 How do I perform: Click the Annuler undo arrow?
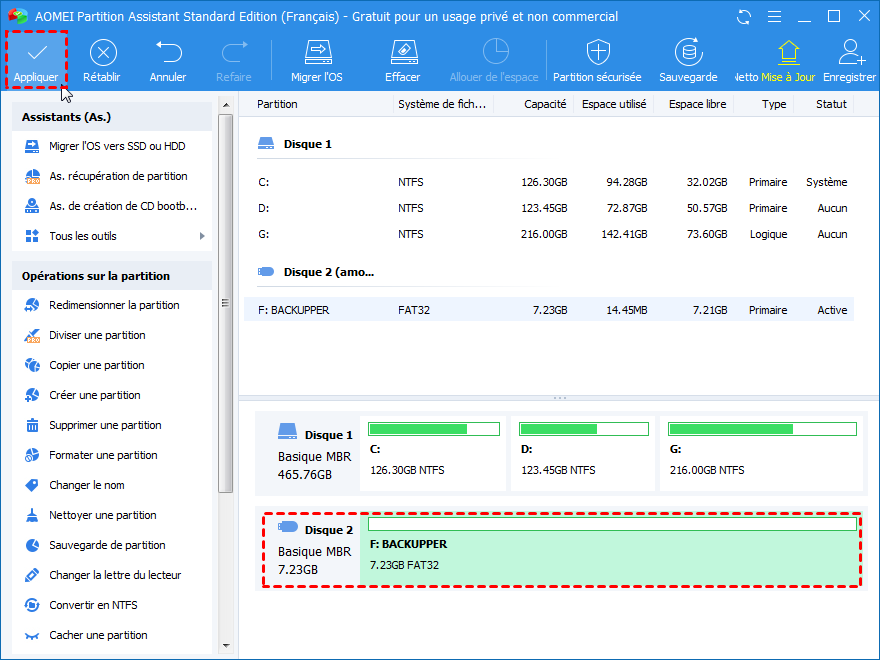click(x=168, y=53)
